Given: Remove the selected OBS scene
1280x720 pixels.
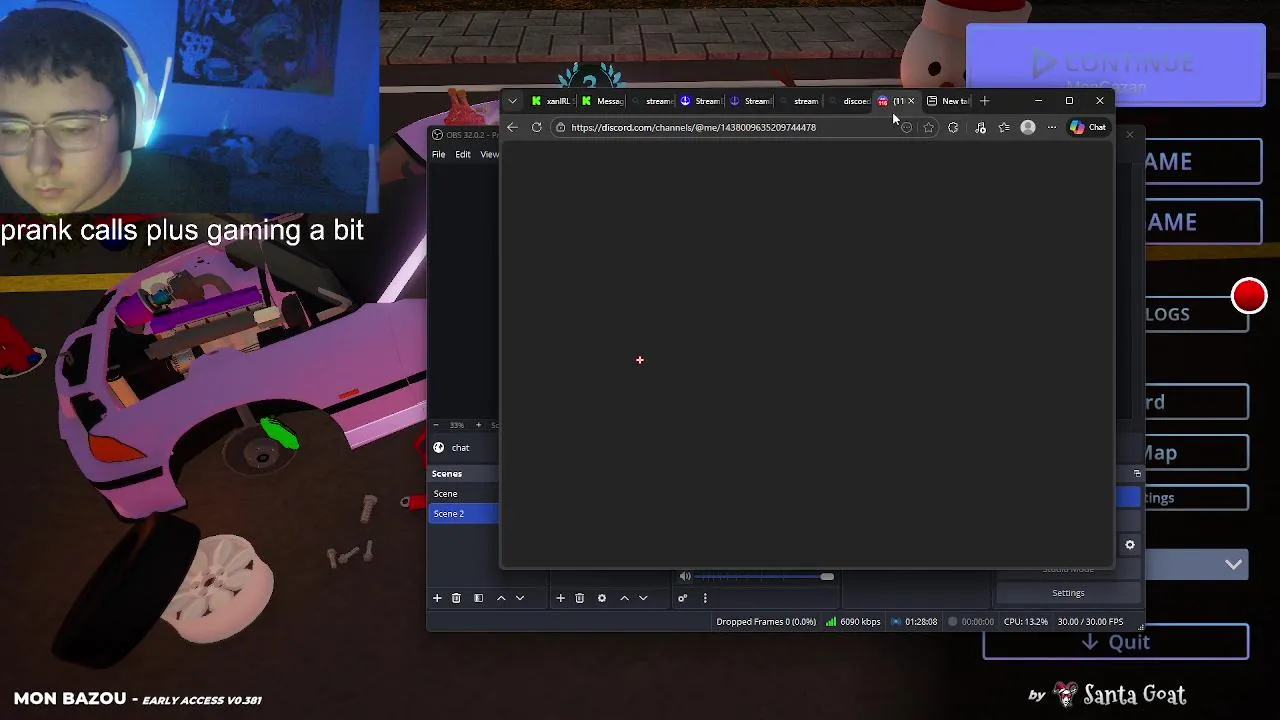Looking at the screenshot, I should 456,598.
